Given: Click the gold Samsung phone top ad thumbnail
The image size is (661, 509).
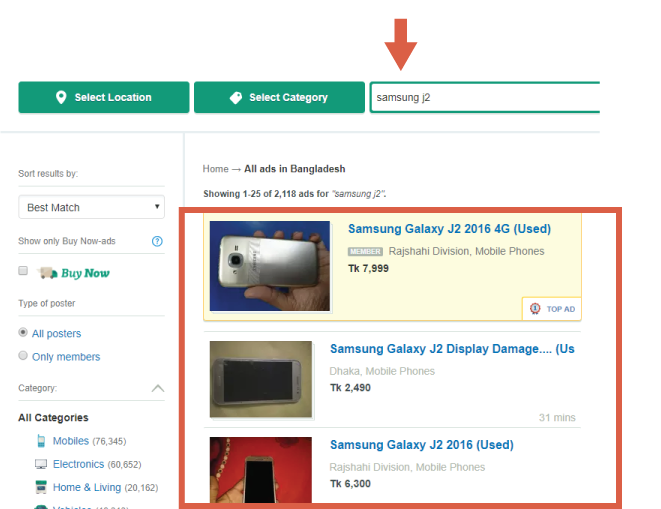Looking at the screenshot, I should coord(270,266).
